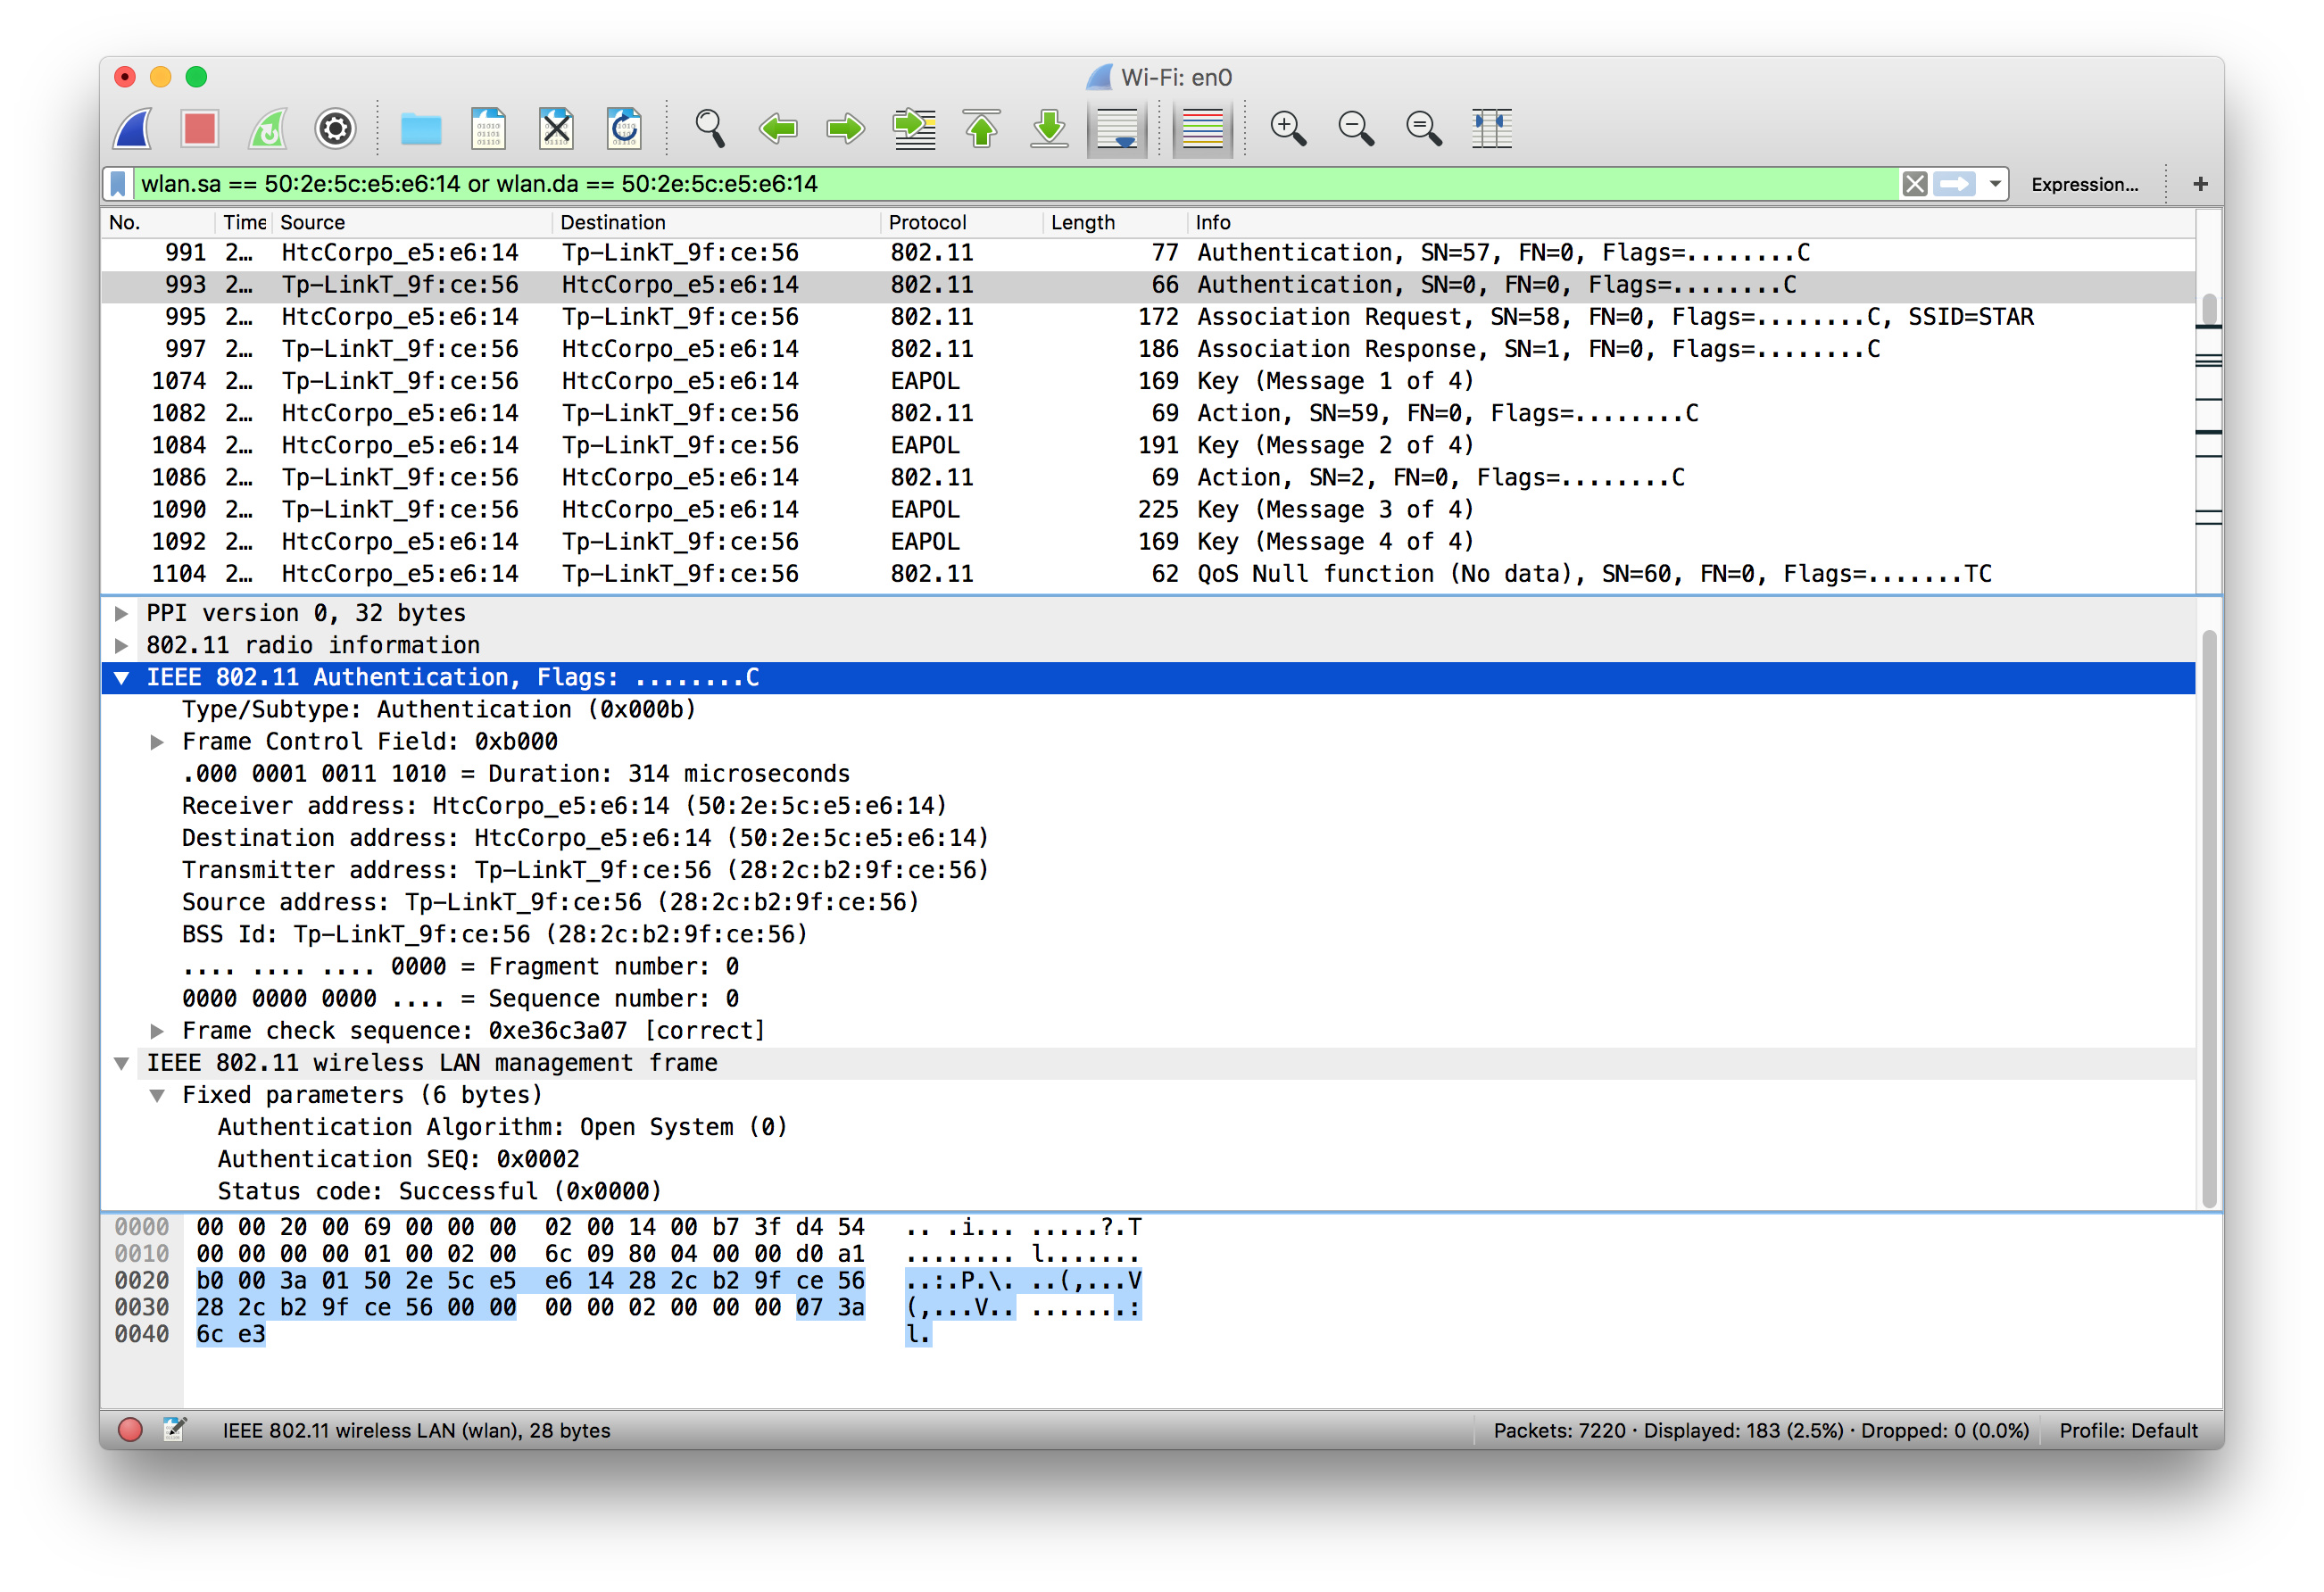Open Capture Options gear icon
2324x1592 pixels.
pyautogui.click(x=335, y=129)
